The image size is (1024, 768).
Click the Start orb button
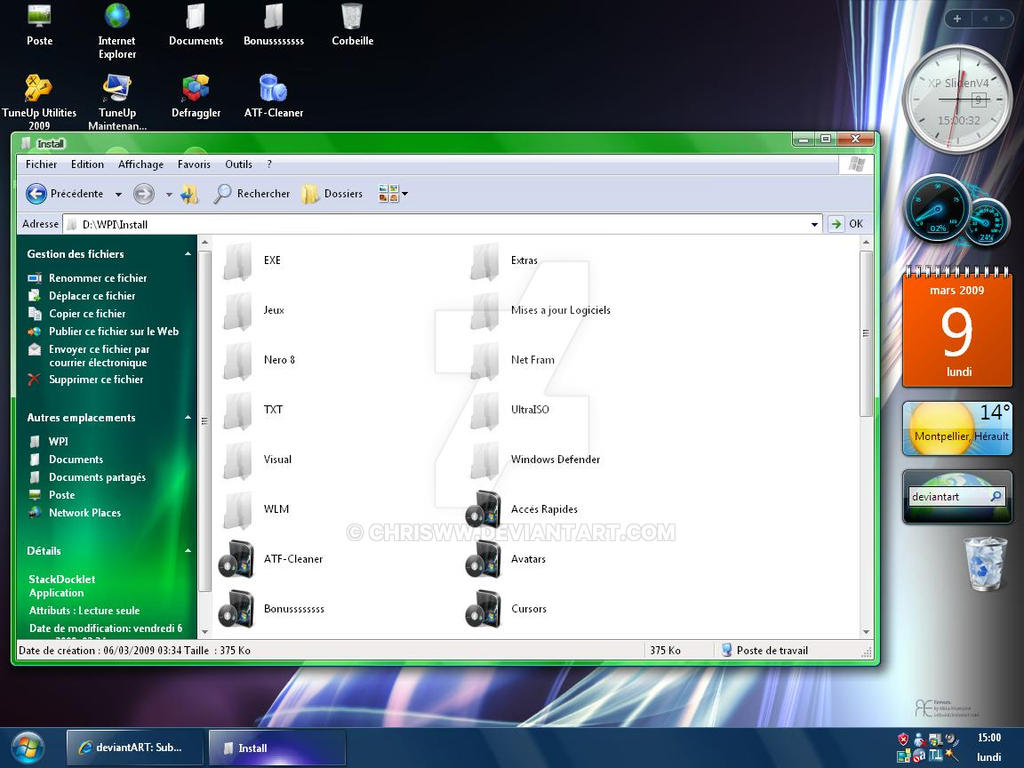point(27,748)
